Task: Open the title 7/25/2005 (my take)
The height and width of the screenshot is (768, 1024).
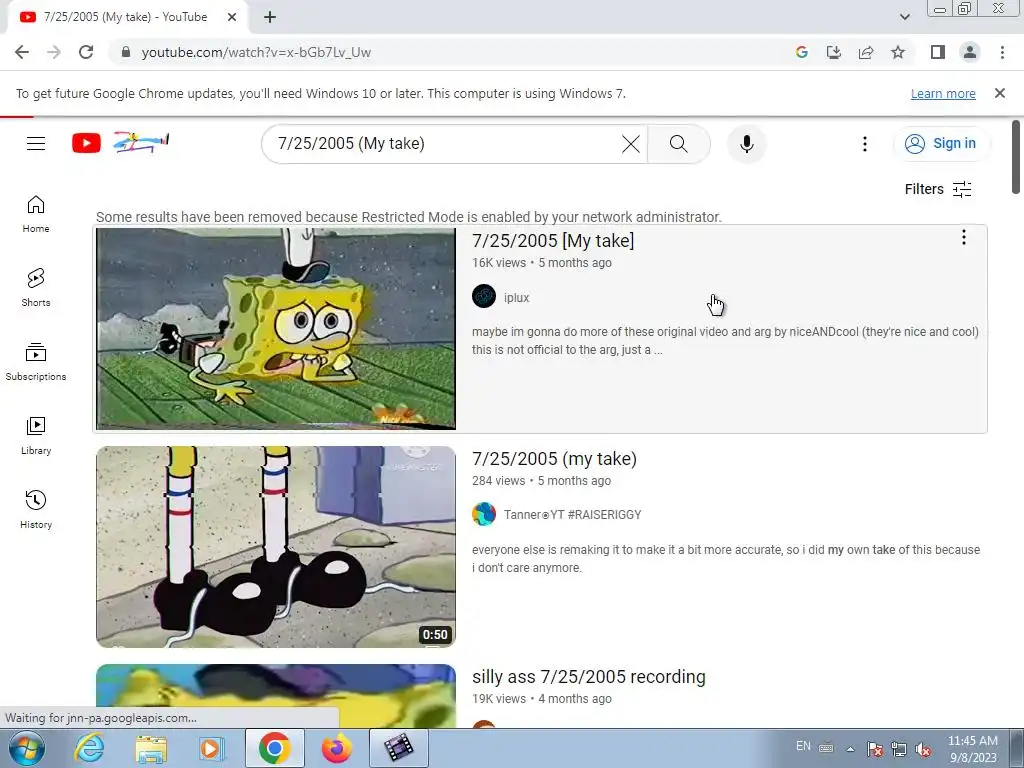Action: (x=554, y=458)
